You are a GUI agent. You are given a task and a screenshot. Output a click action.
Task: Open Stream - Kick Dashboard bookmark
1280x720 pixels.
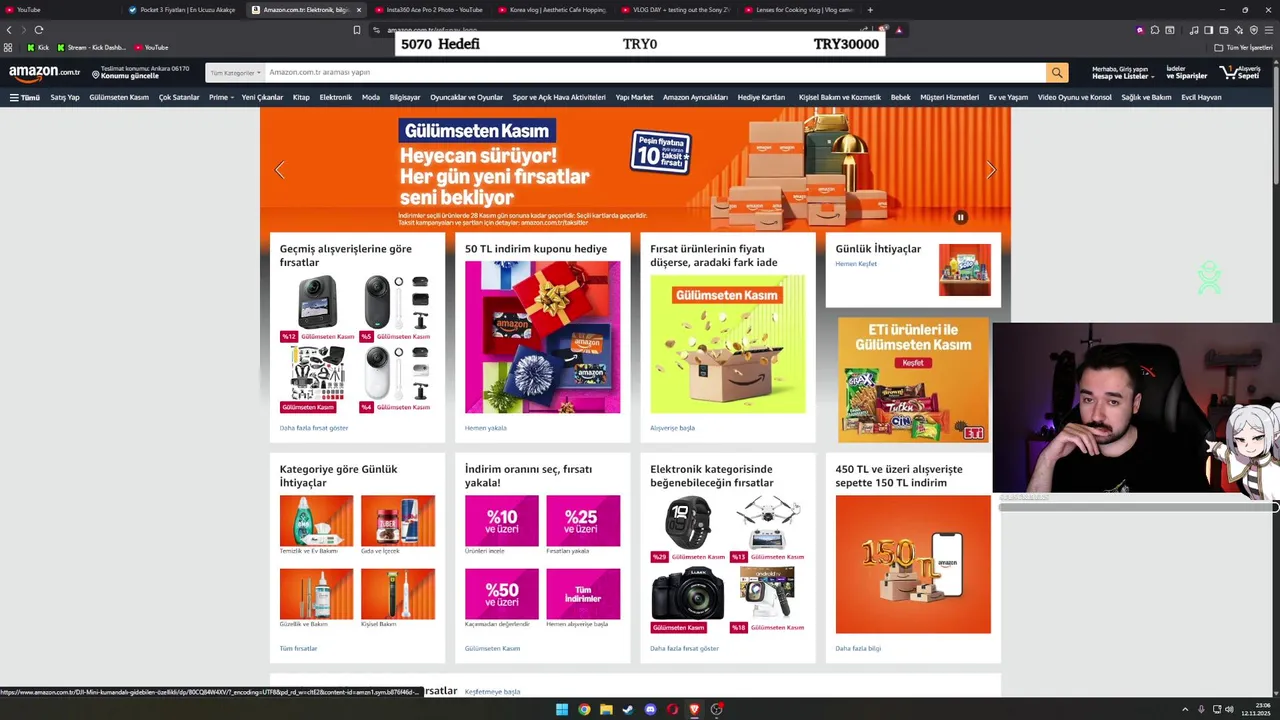(x=92, y=47)
